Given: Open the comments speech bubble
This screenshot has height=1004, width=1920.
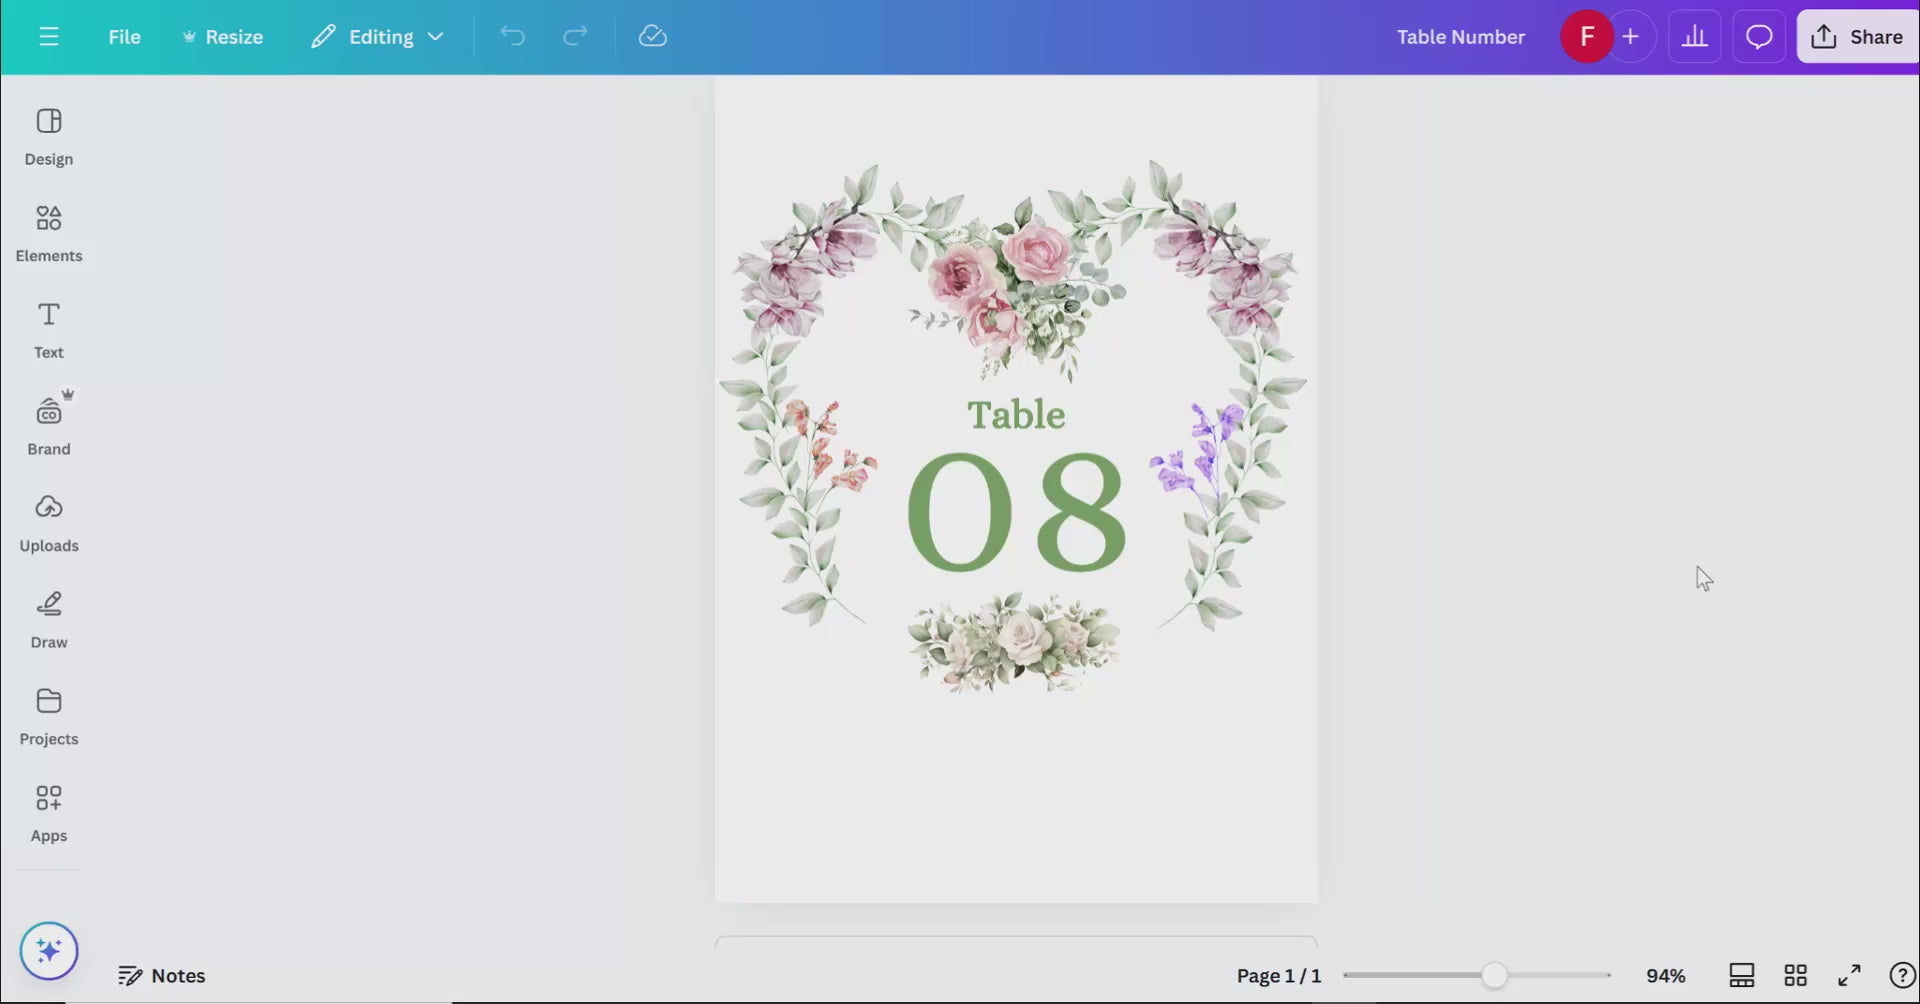Looking at the screenshot, I should coord(1758,37).
